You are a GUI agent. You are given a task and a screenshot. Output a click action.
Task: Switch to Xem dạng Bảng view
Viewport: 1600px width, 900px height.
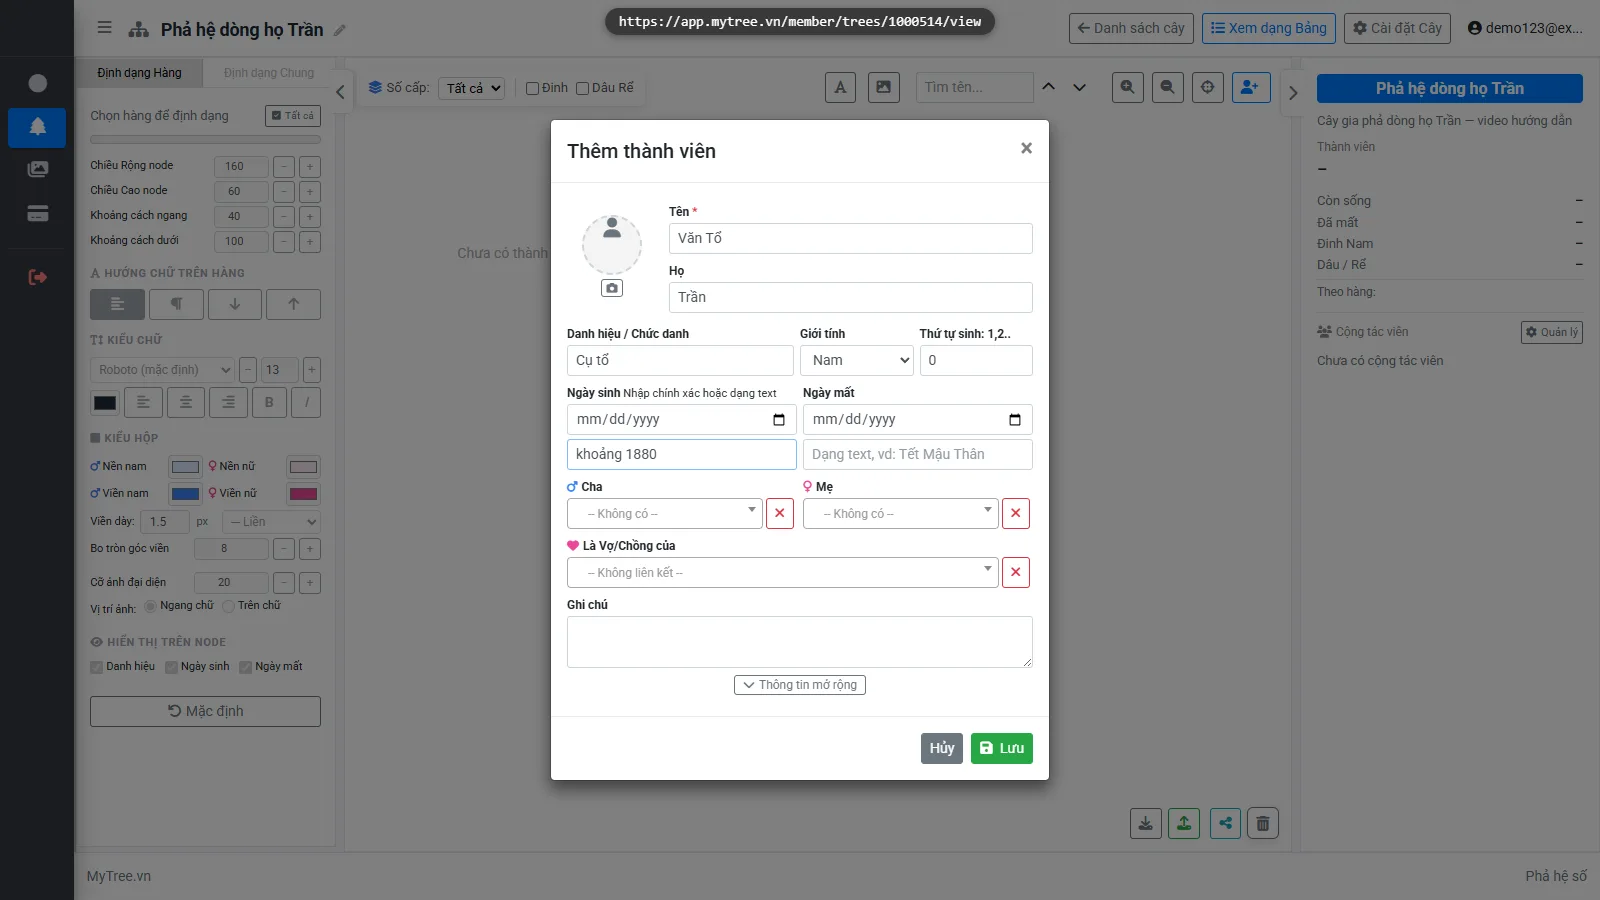click(1269, 28)
